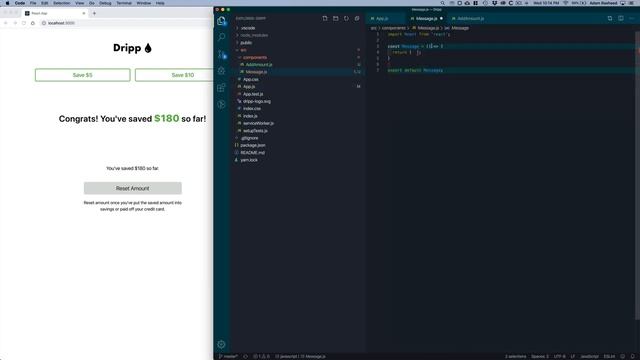Viewport: 640px width, 360px height.
Task: Open the editor More Actions ellipsis
Action: [x=631, y=18]
